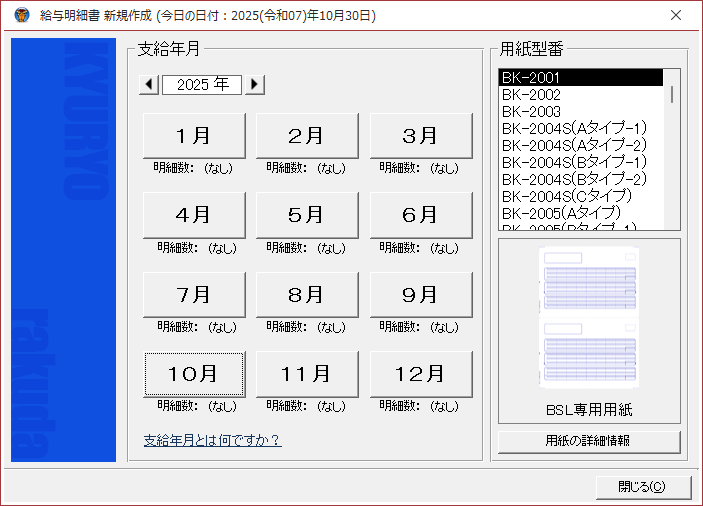Click the BSL専用用紙 preview thumbnail
The height and width of the screenshot is (506, 703).
[588, 318]
